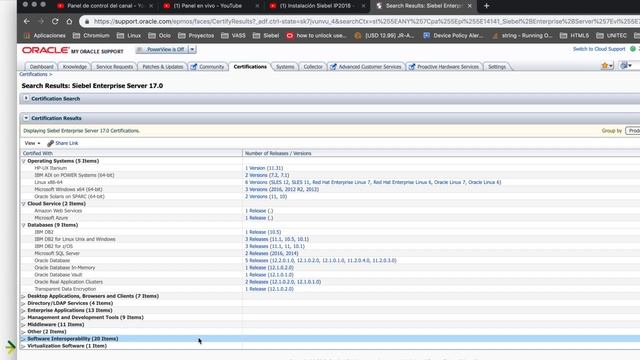Open the Knowledge tab
Screen dimensions: 640x360
click(x=75, y=67)
